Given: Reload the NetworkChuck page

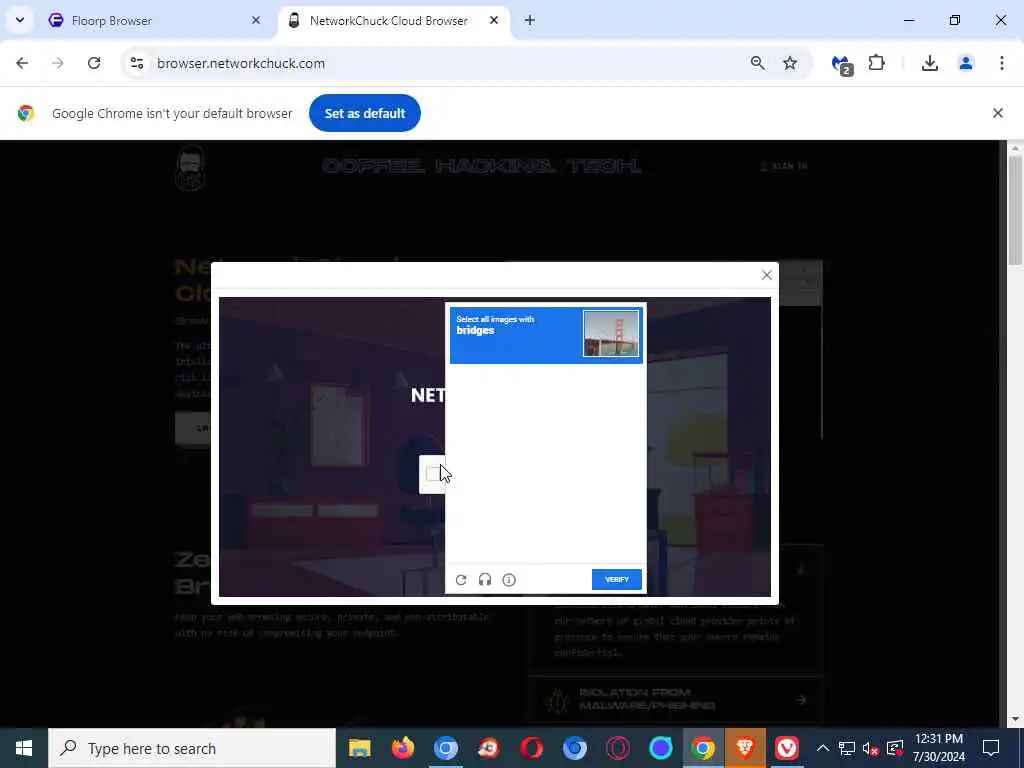Looking at the screenshot, I should tap(94, 63).
